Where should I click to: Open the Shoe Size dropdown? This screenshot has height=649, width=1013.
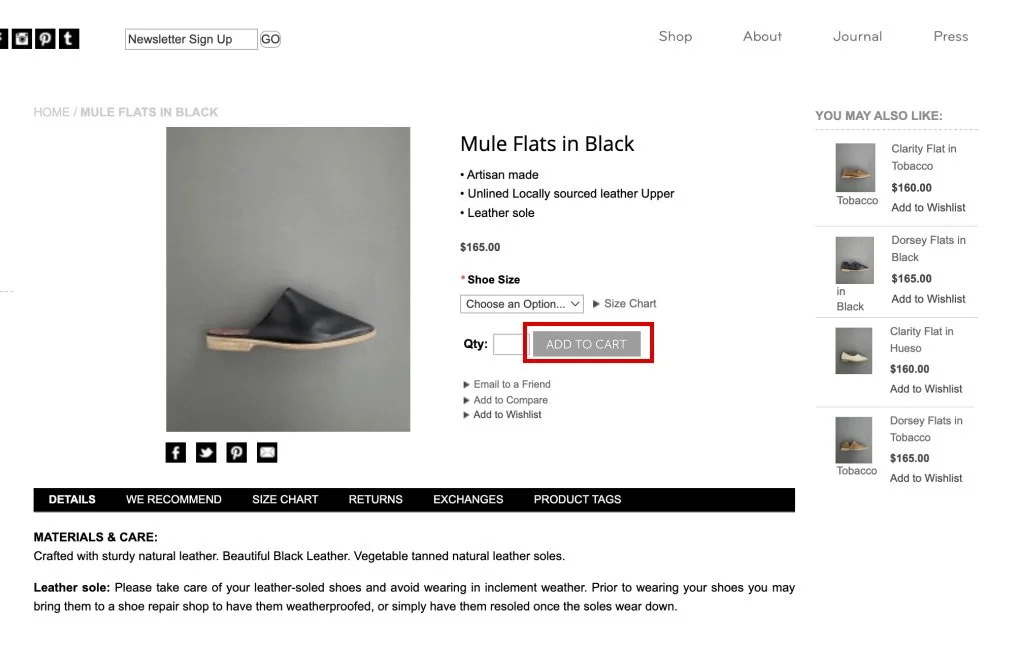522,304
